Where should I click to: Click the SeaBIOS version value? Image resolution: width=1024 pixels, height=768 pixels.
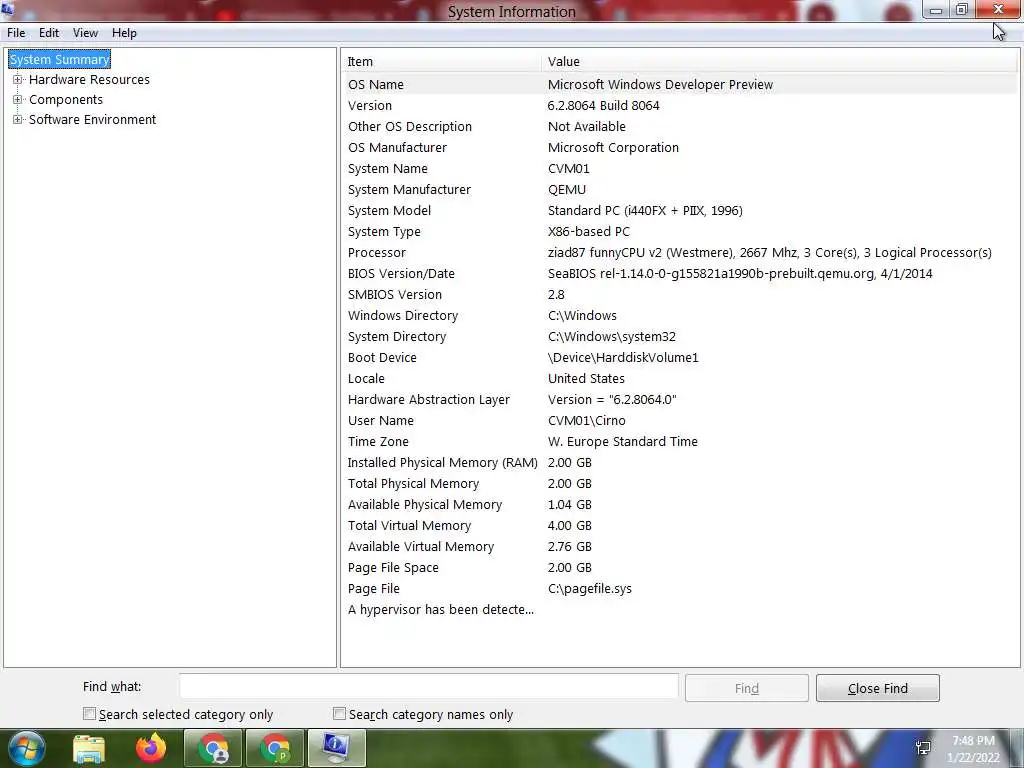click(740, 274)
